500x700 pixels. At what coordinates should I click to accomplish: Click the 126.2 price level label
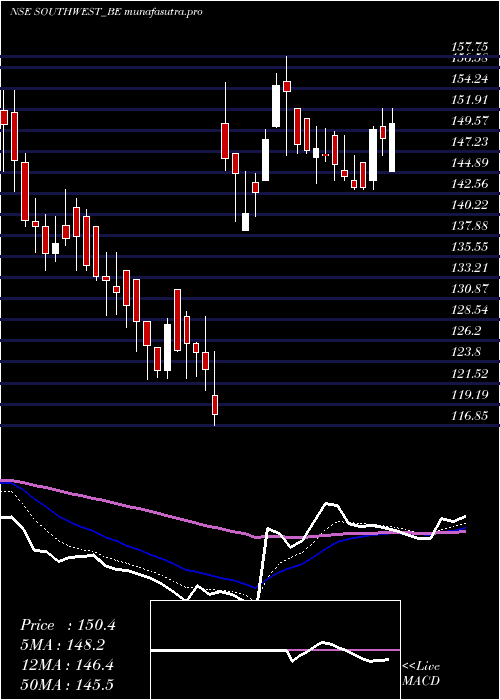[x=466, y=331]
